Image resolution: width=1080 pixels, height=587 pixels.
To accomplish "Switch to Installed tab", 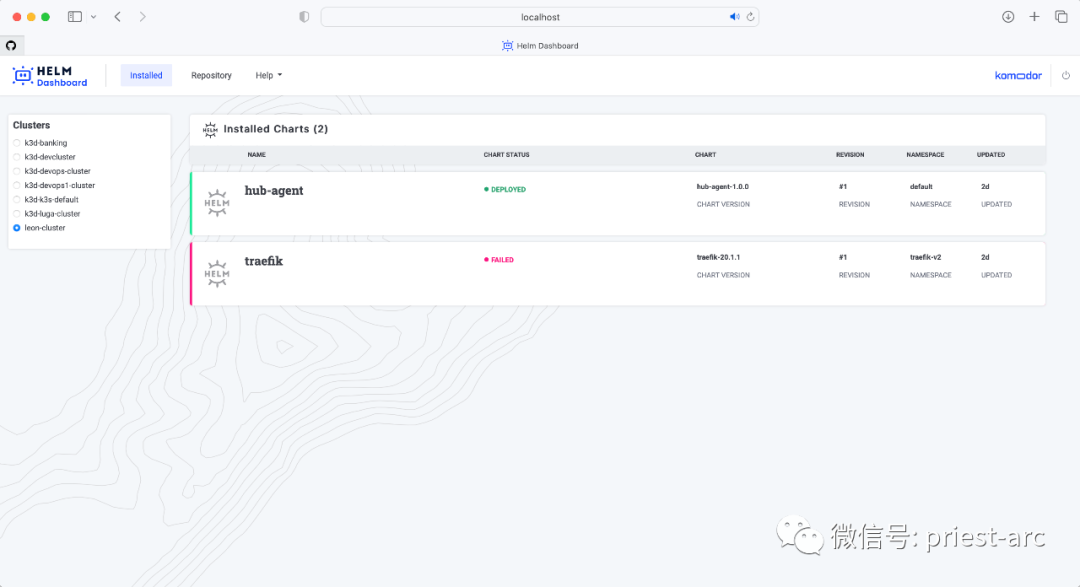I will point(146,75).
